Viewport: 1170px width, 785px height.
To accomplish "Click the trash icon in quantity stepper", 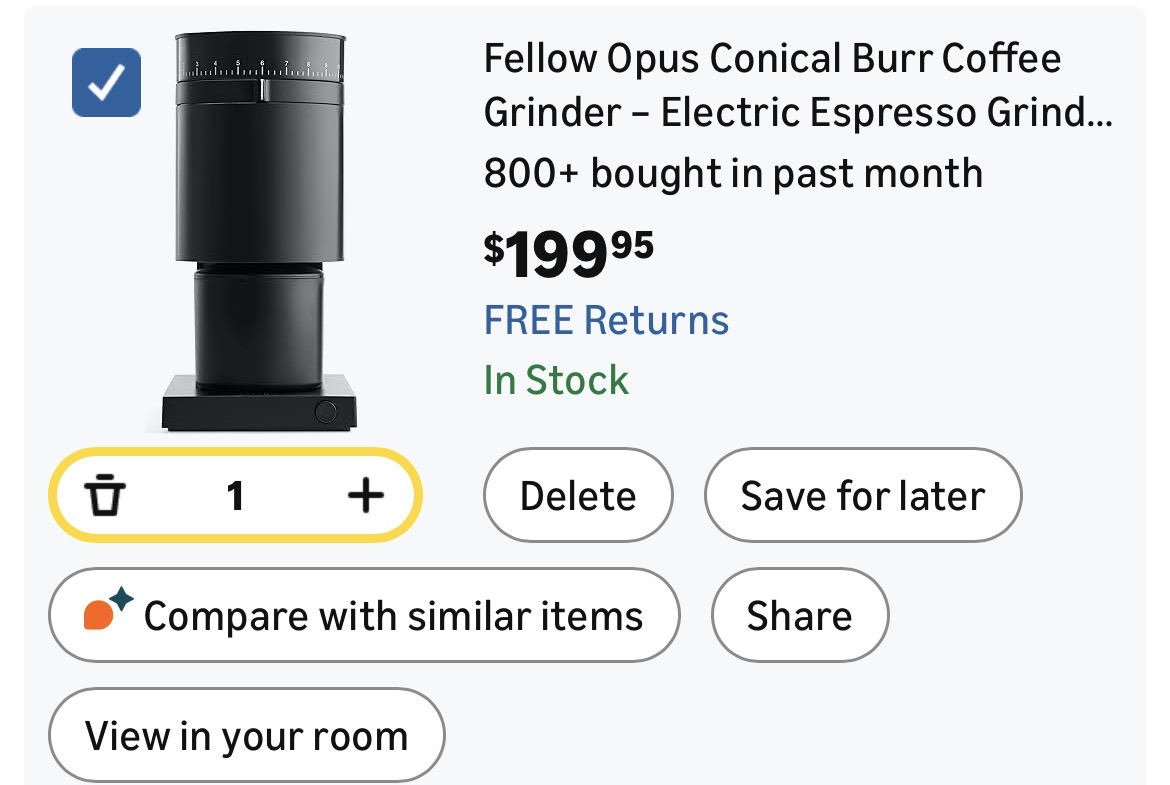I will coord(103,495).
